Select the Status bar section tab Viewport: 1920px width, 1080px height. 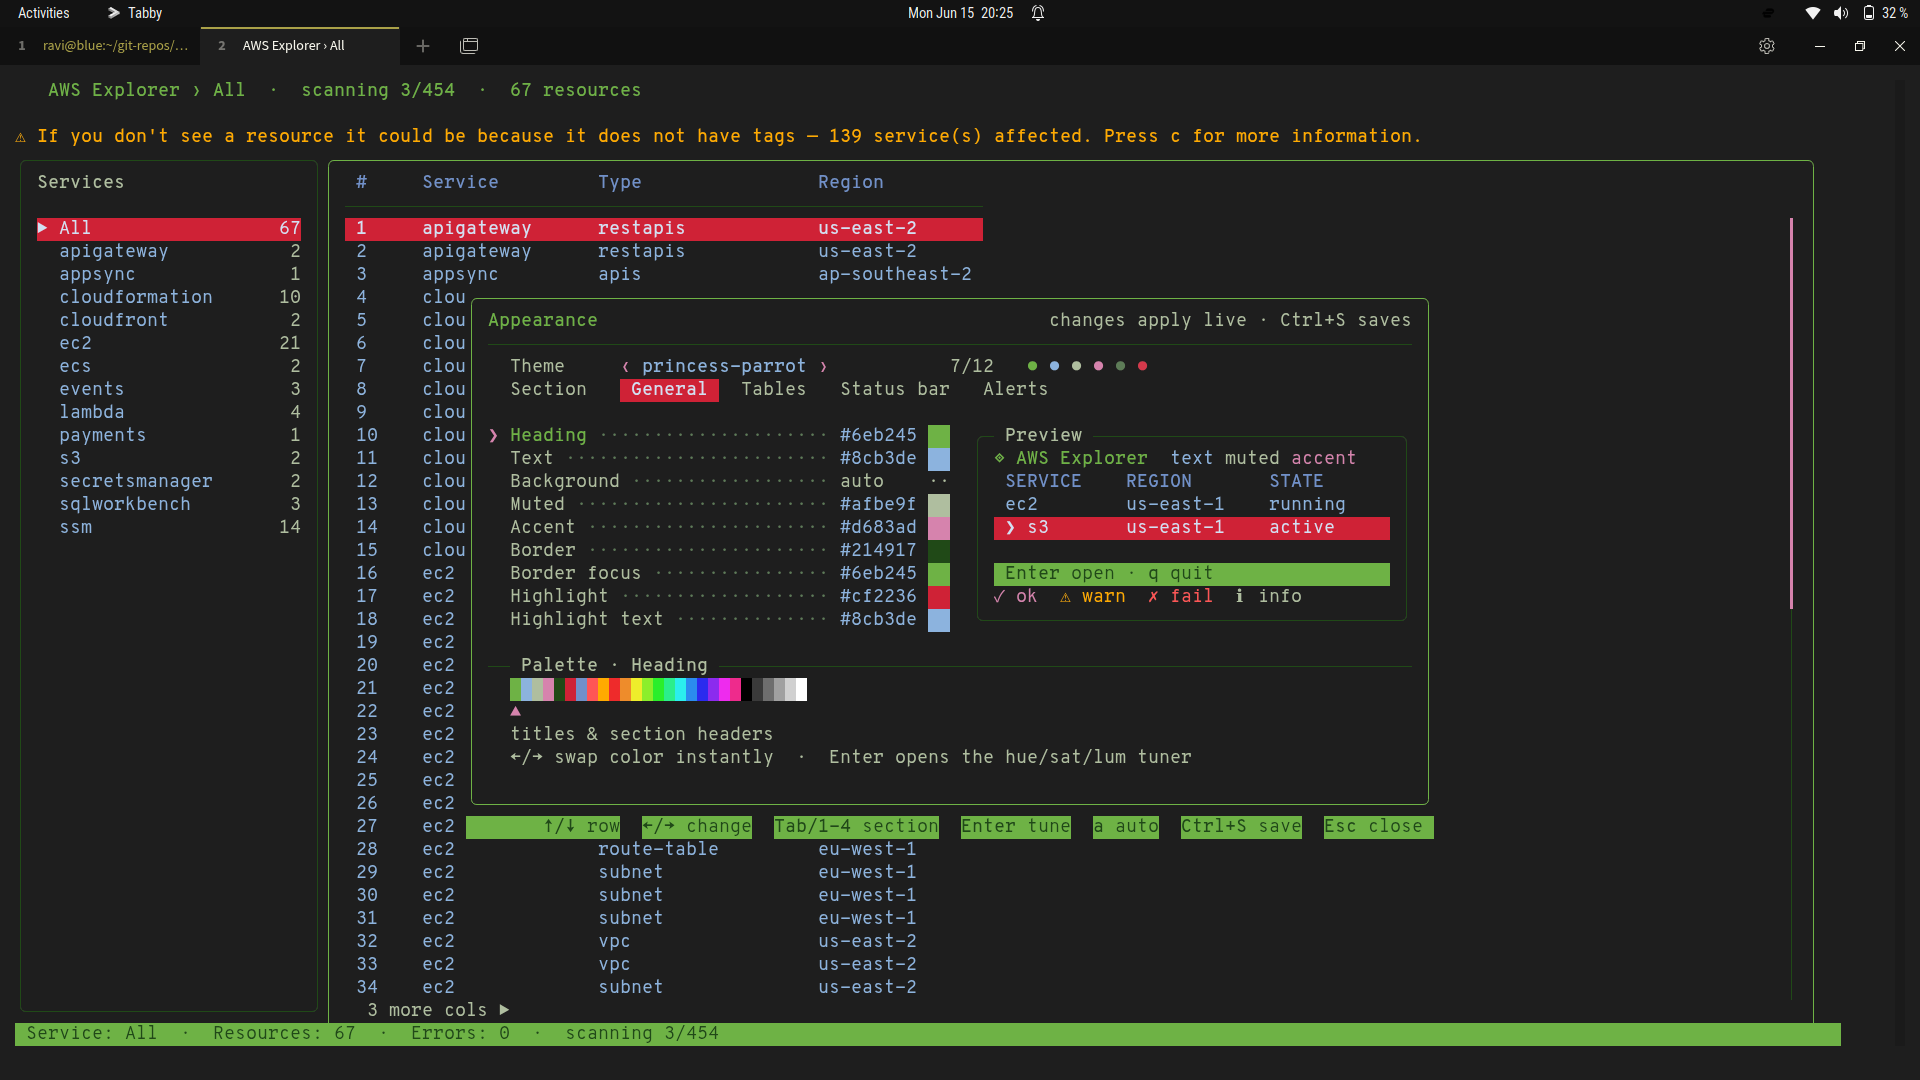click(x=895, y=389)
